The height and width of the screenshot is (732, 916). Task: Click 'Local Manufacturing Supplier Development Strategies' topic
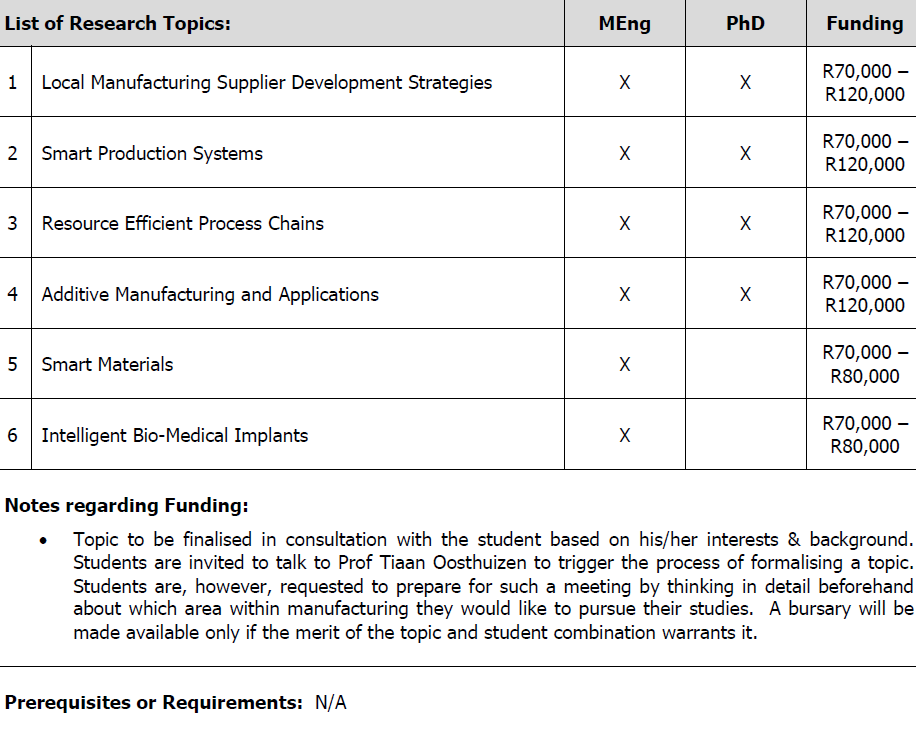point(266,82)
